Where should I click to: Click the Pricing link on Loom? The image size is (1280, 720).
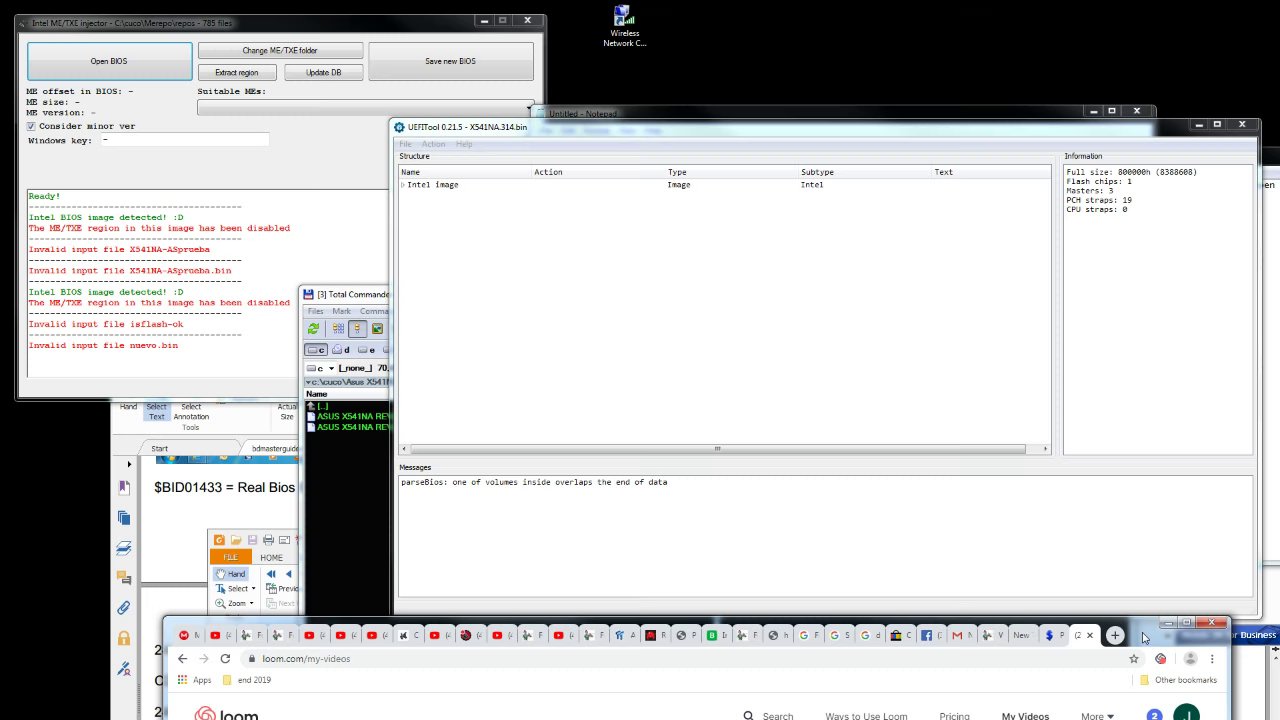tap(954, 716)
